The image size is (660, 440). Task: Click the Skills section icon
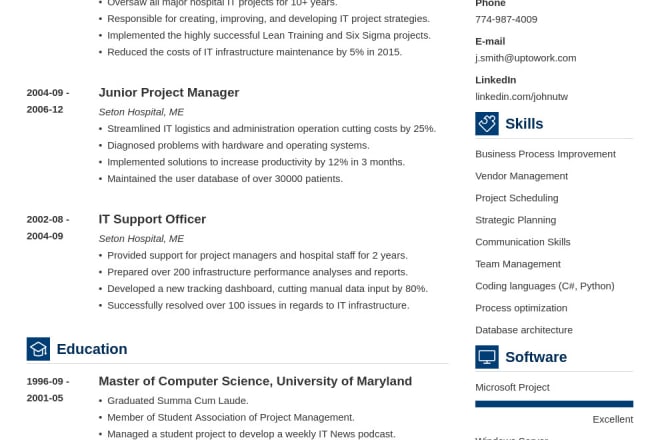point(487,123)
